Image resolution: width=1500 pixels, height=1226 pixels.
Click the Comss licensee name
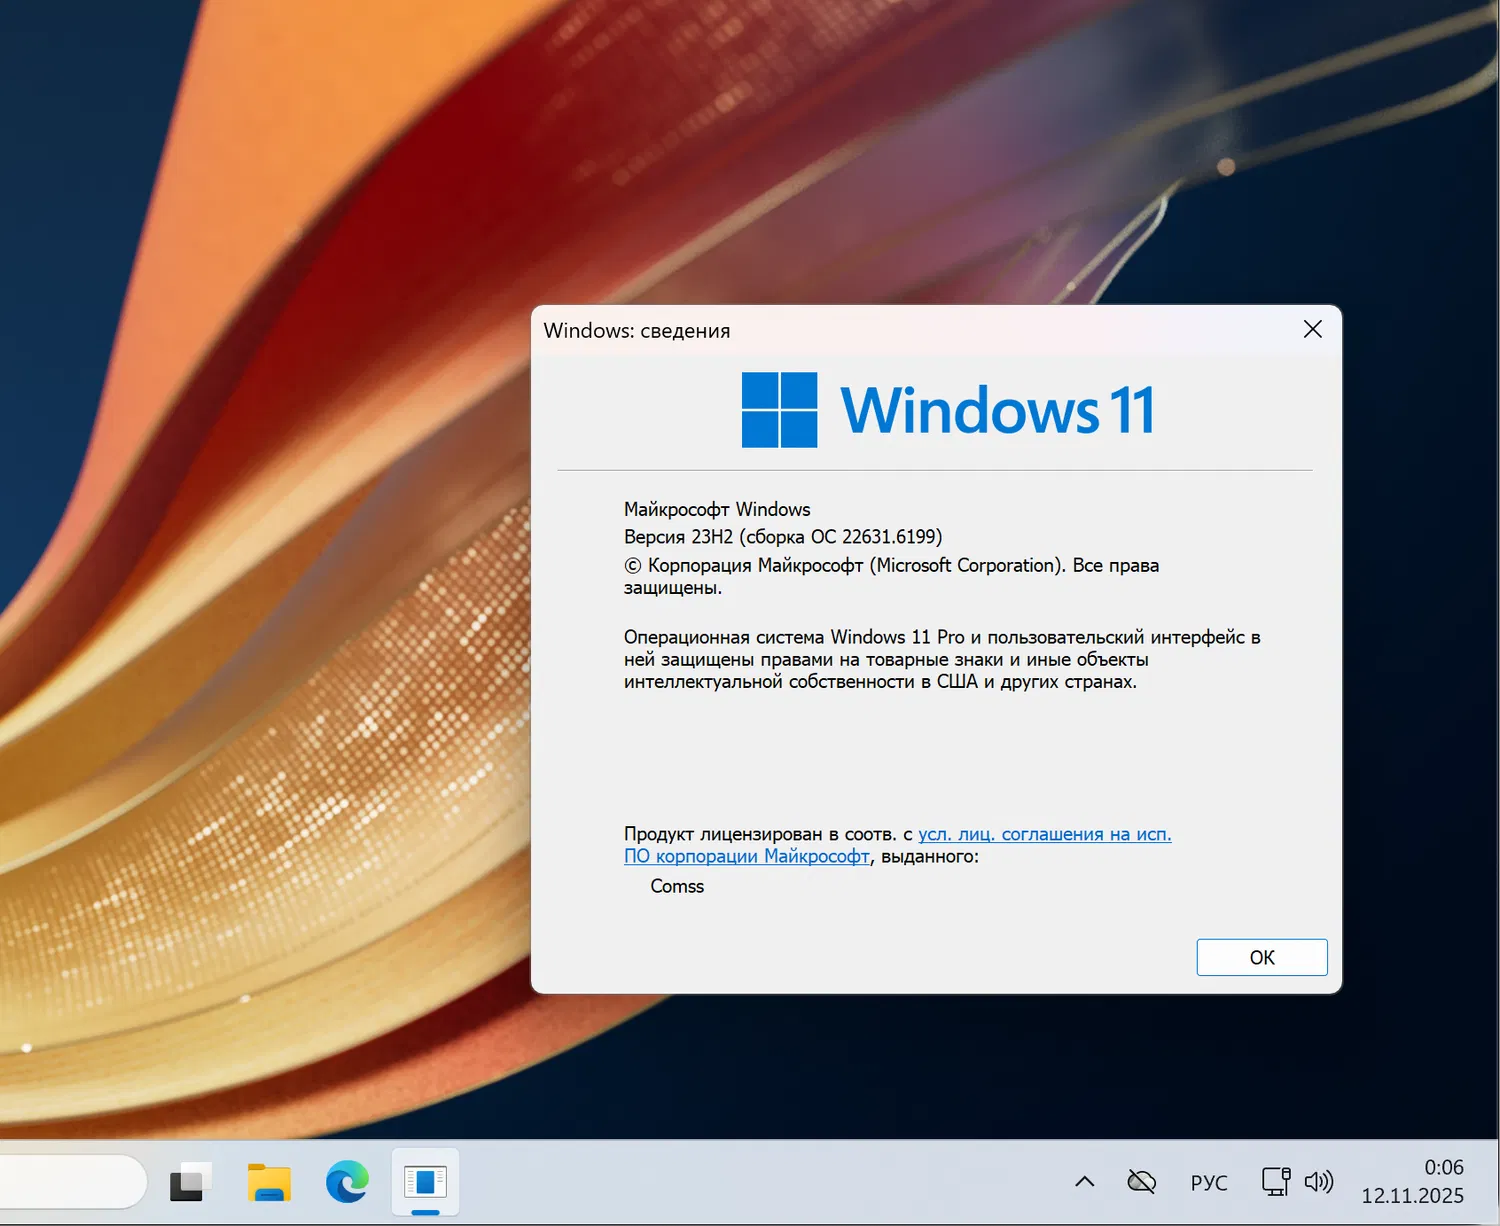677,886
